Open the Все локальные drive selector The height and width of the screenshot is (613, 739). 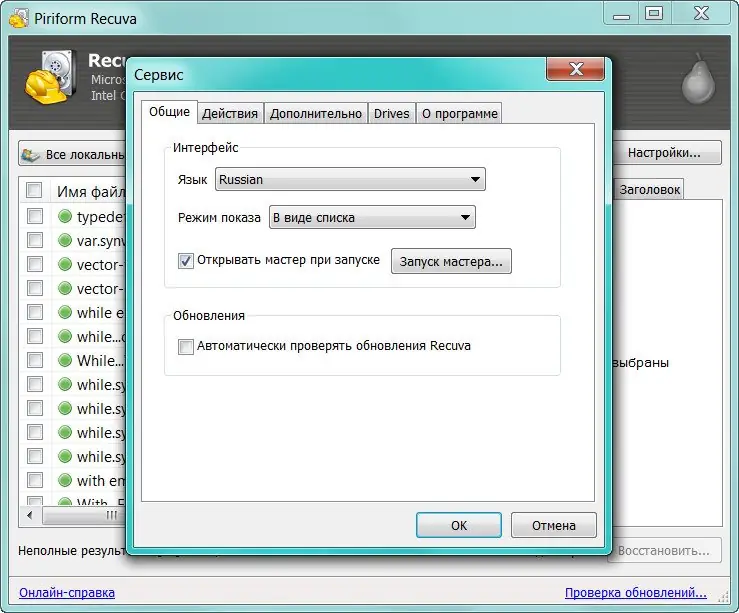73,154
